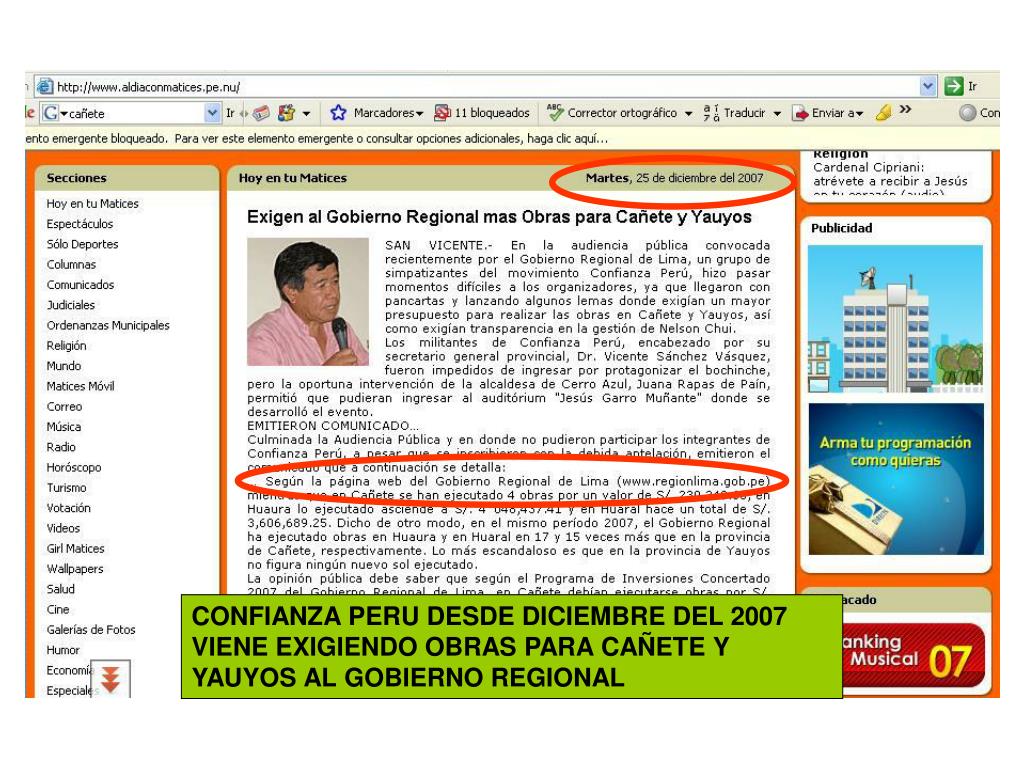Viewport: 1024px width, 768px height.
Task: Open the Mundo section
Action: coord(63,366)
